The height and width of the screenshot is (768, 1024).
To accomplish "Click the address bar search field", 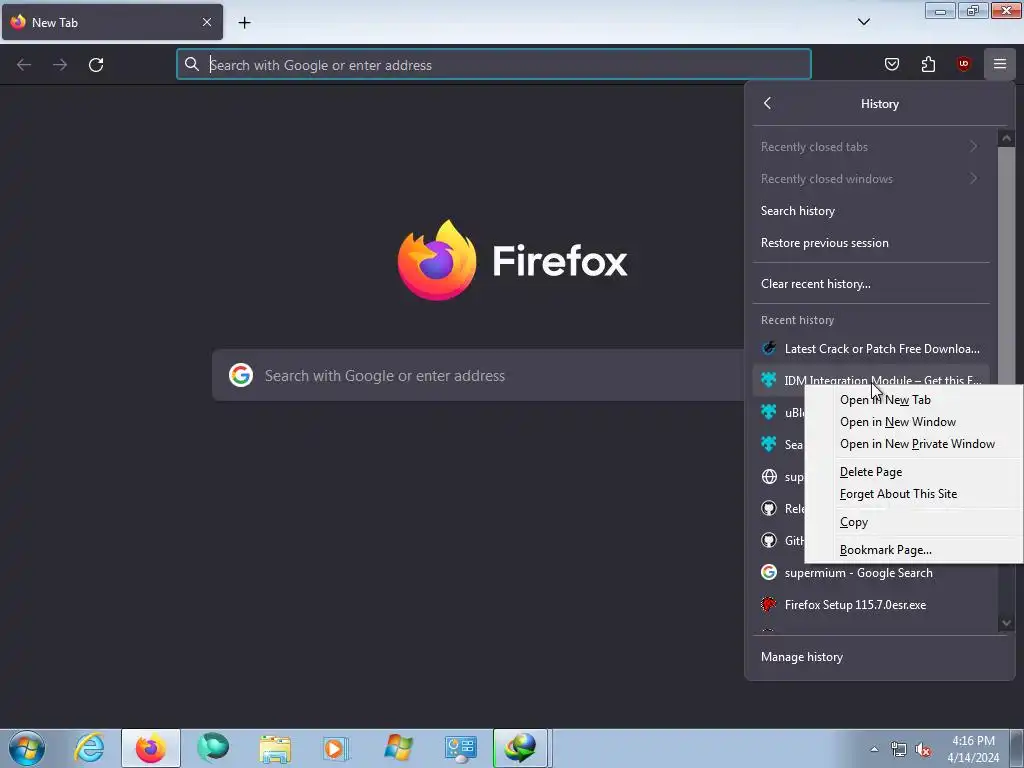I will (494, 65).
